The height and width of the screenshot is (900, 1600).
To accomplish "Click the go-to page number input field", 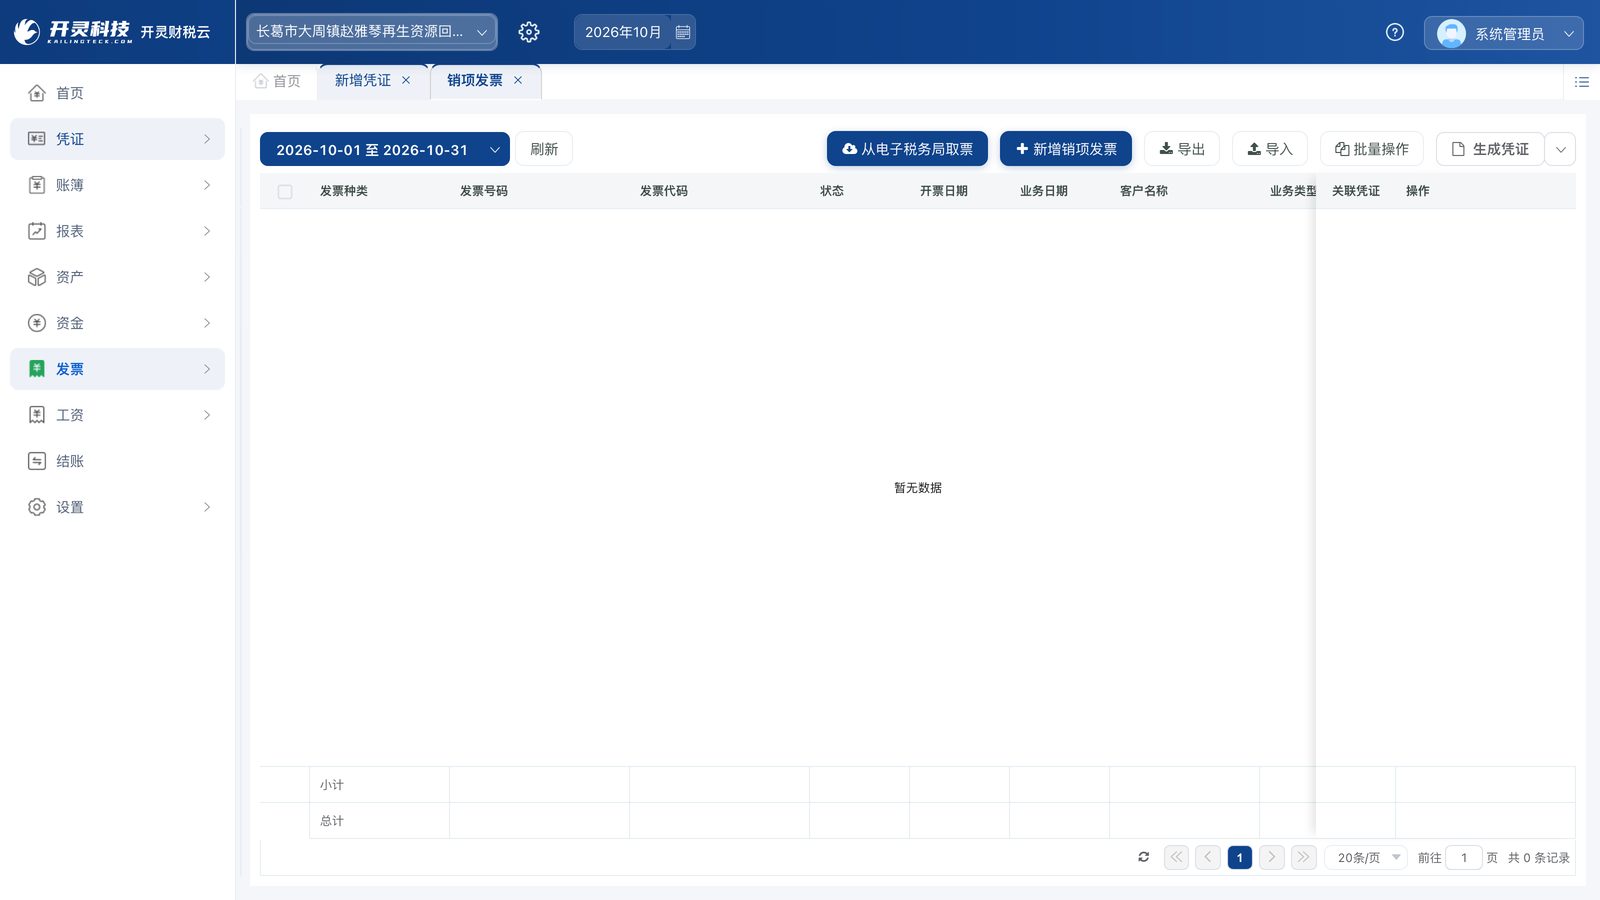I will [1464, 857].
